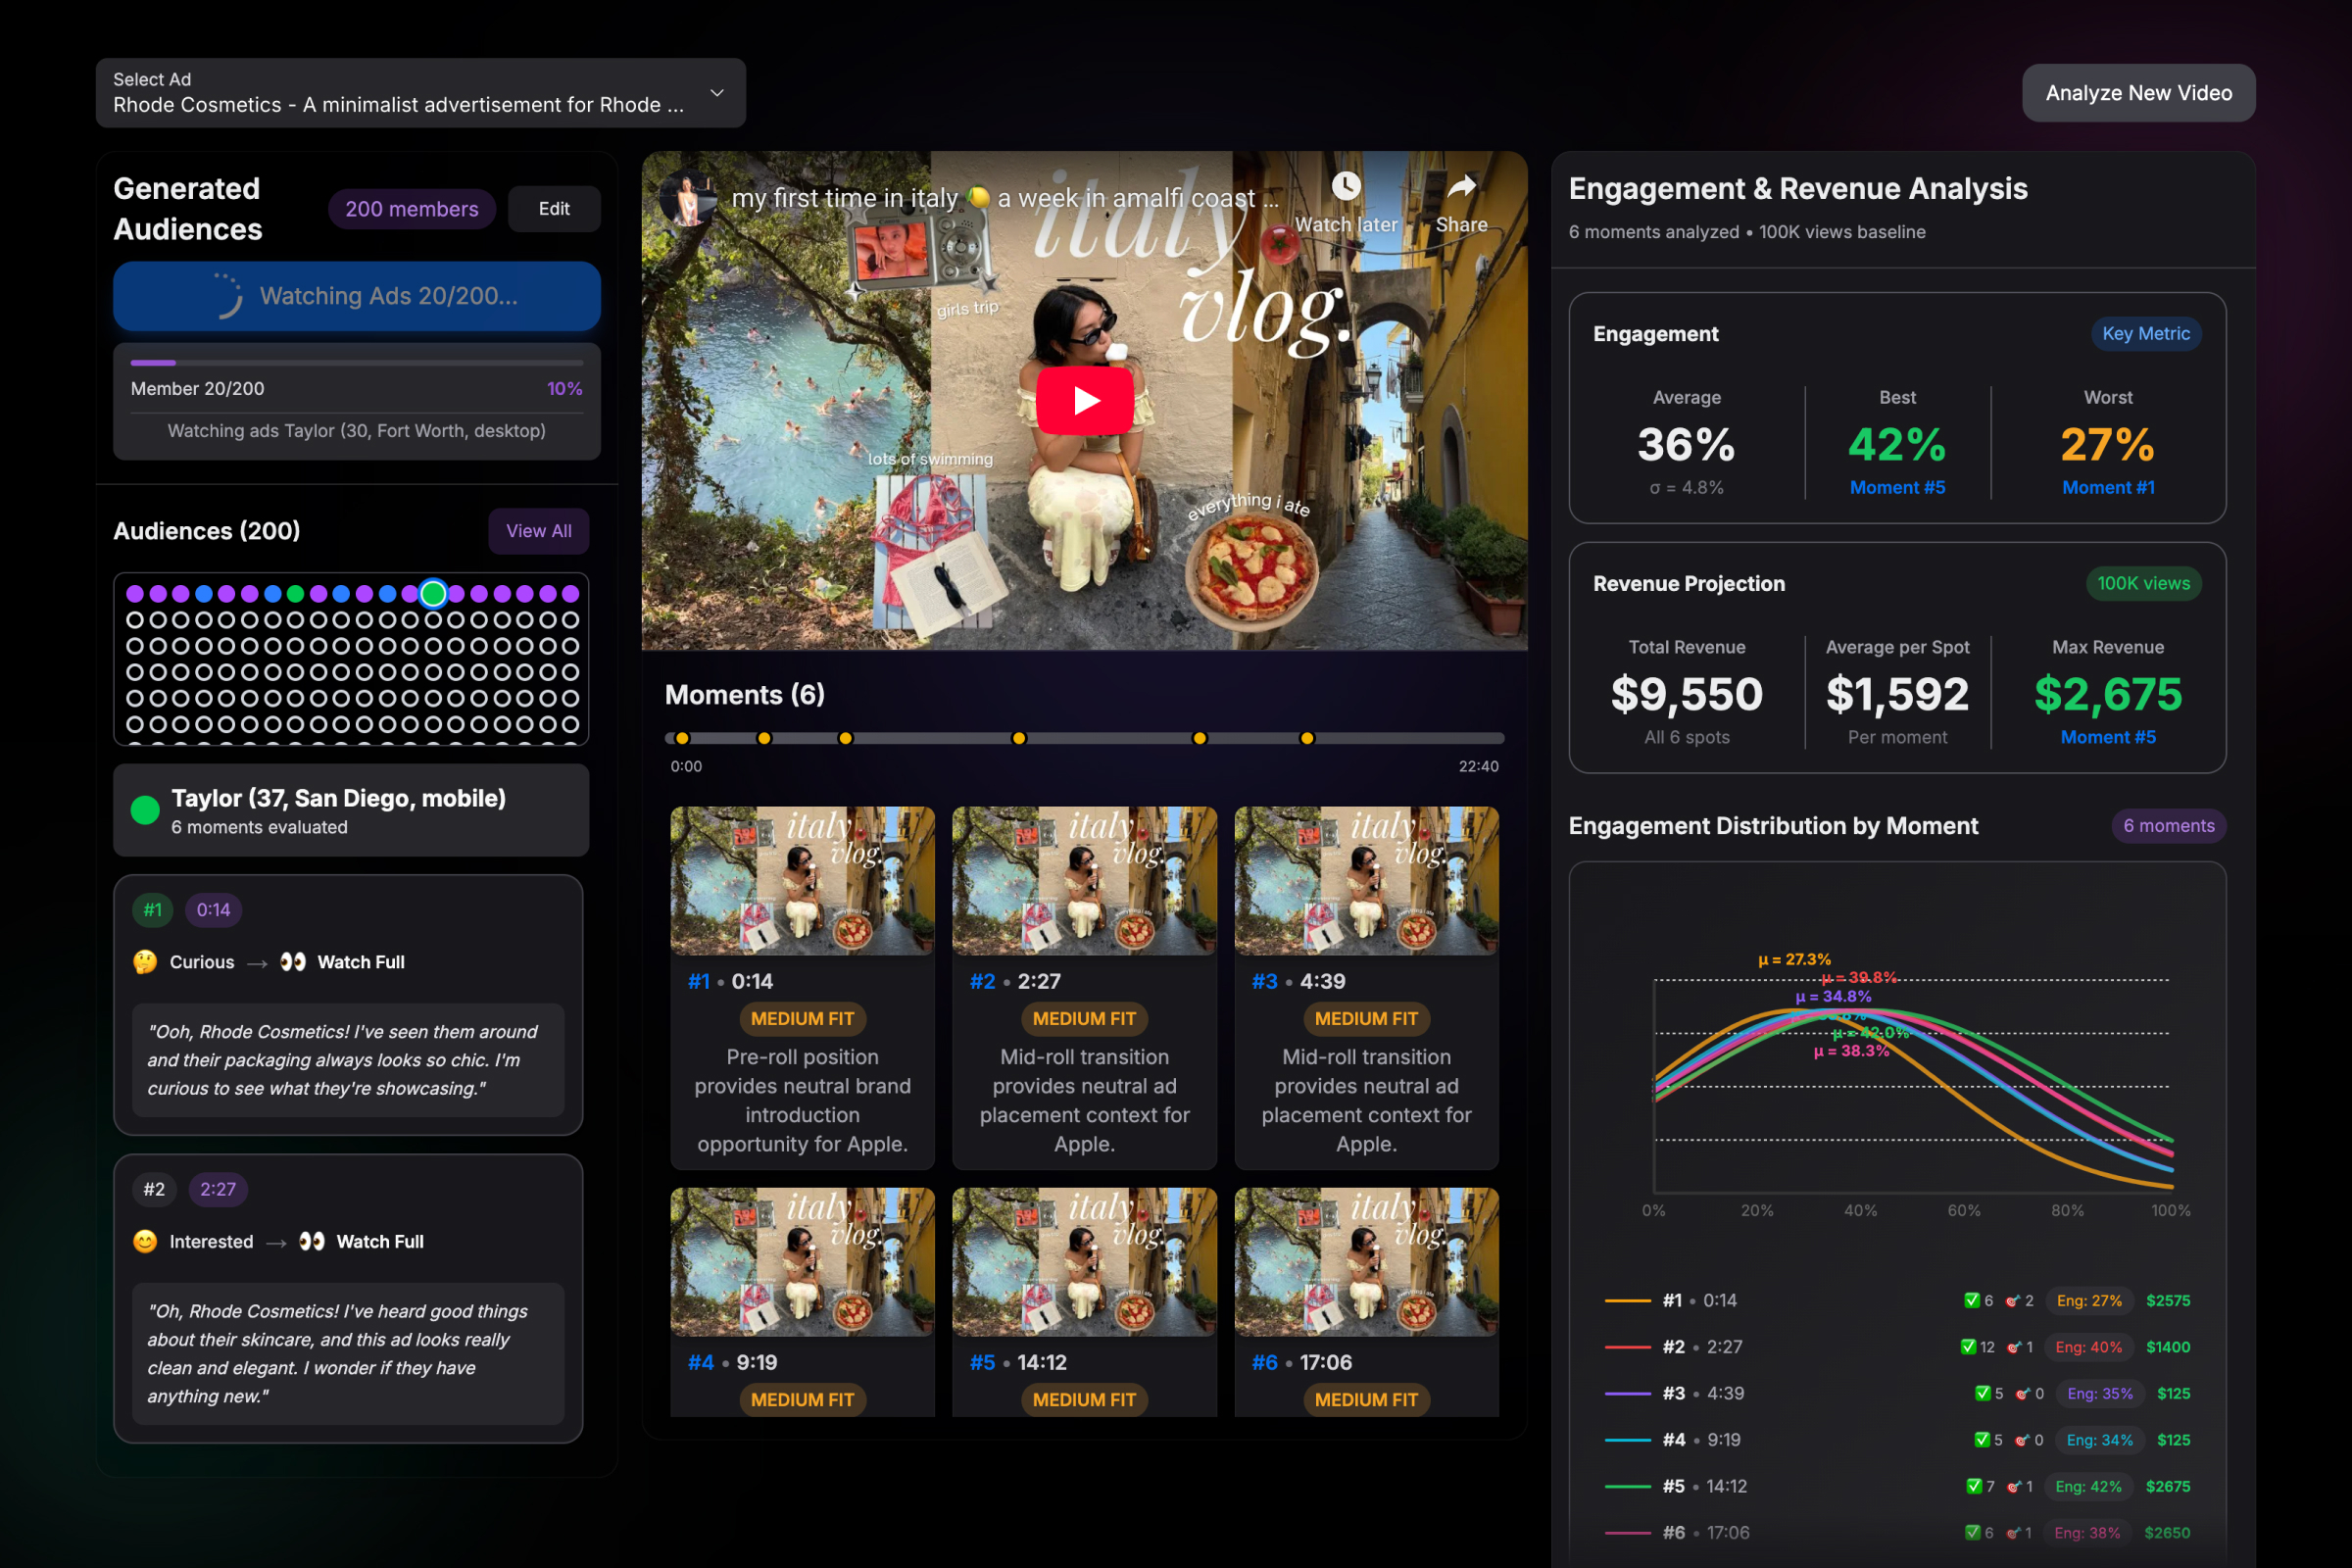
Task: Click View All audiences button
Action: (538, 531)
